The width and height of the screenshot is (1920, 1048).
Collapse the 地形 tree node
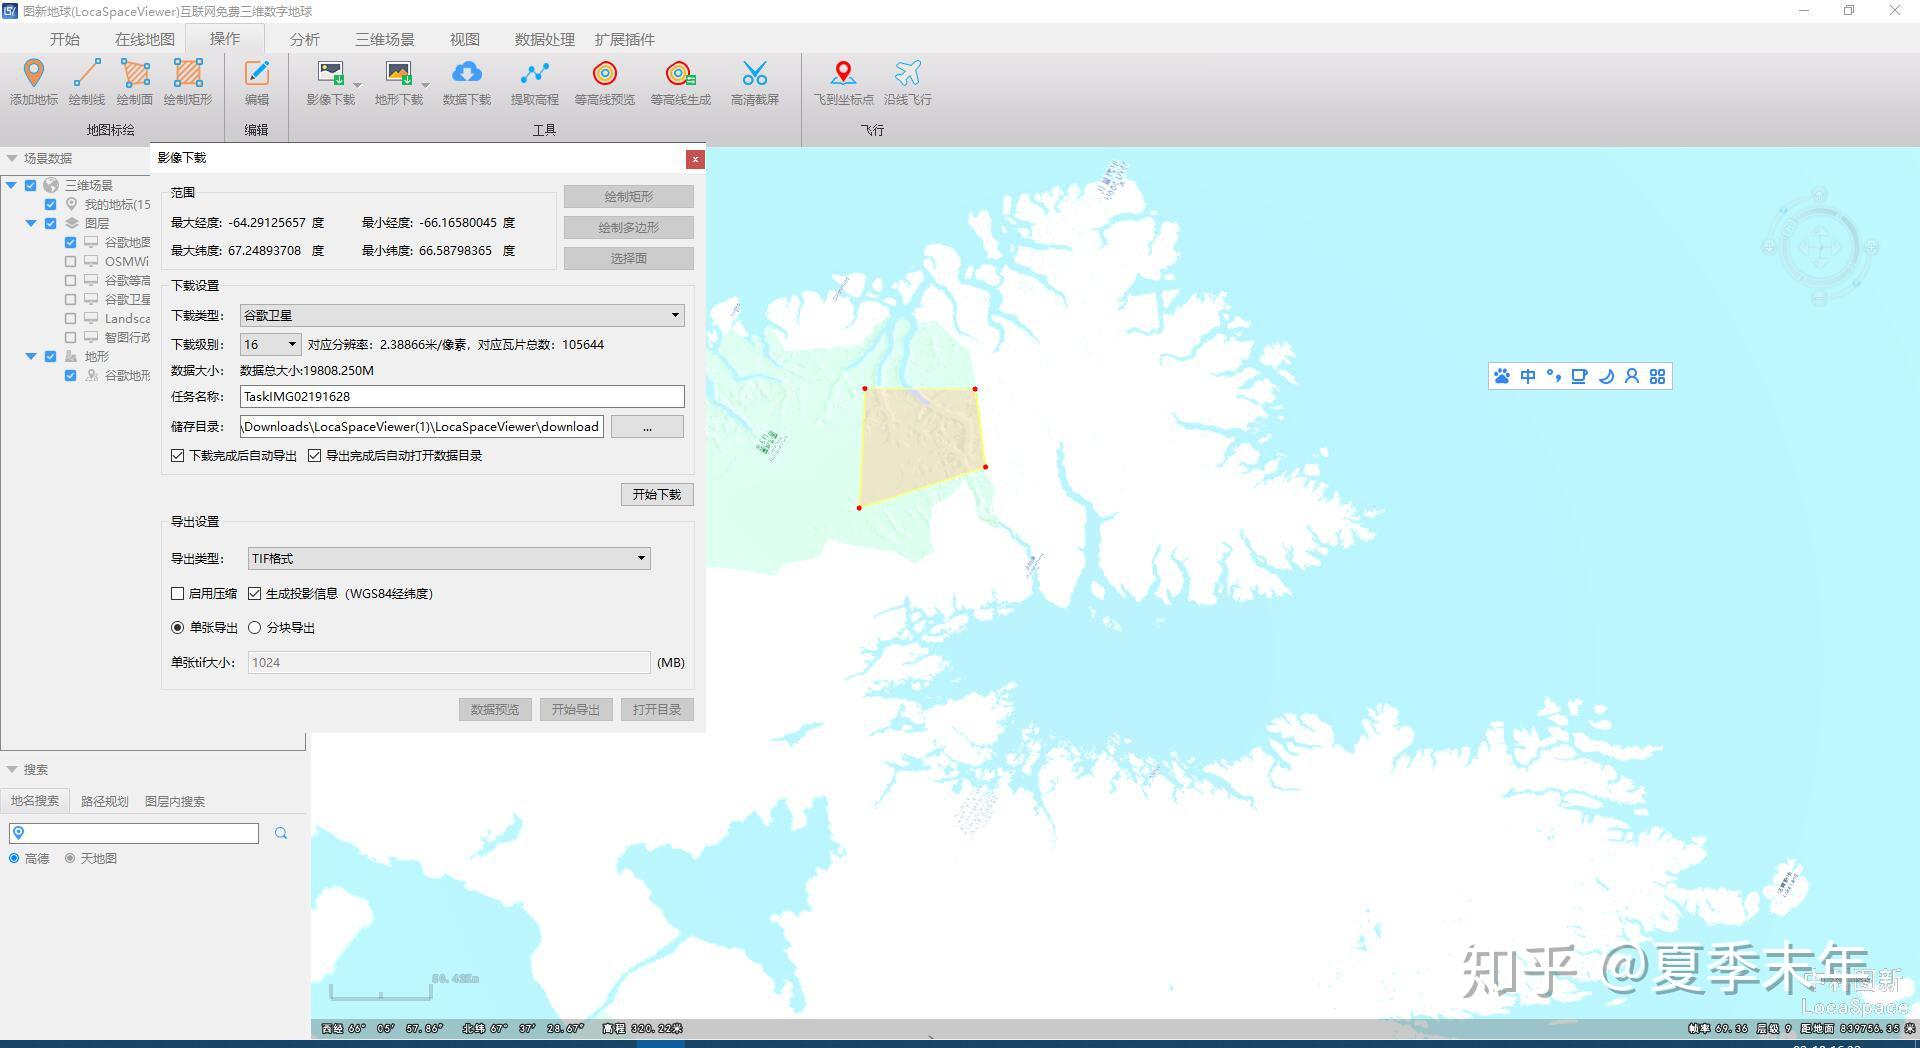click(31, 356)
